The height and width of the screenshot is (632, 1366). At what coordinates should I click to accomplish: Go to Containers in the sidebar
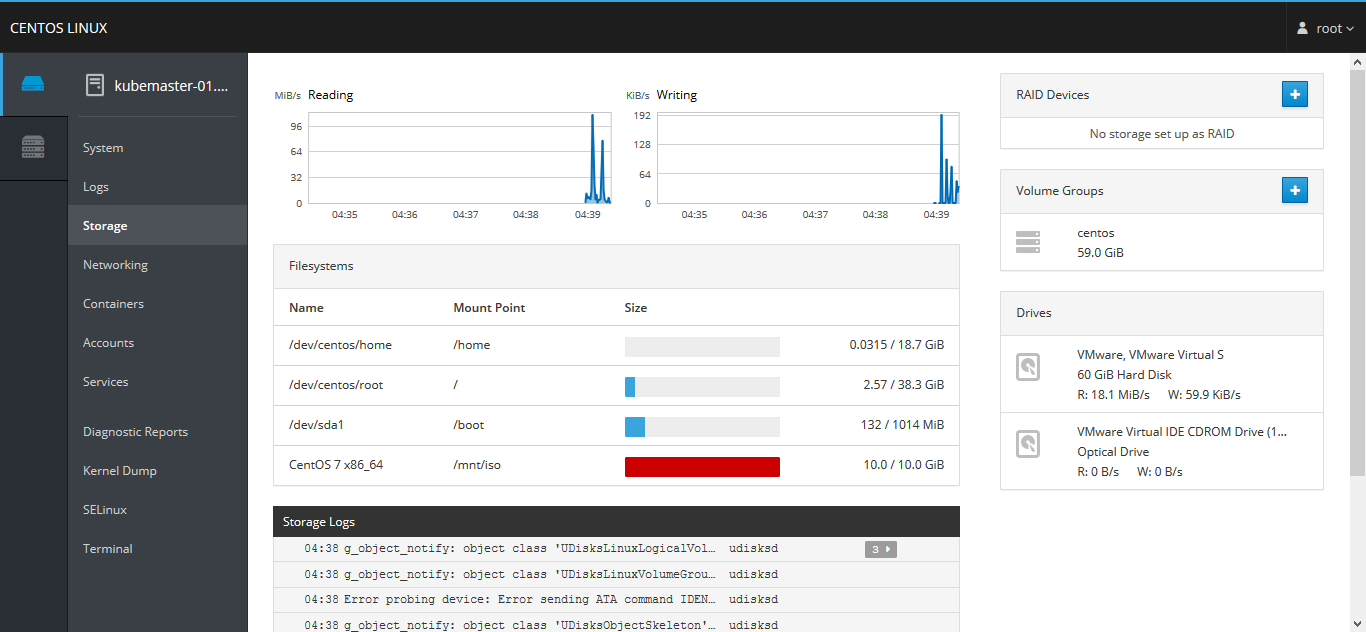click(157, 304)
